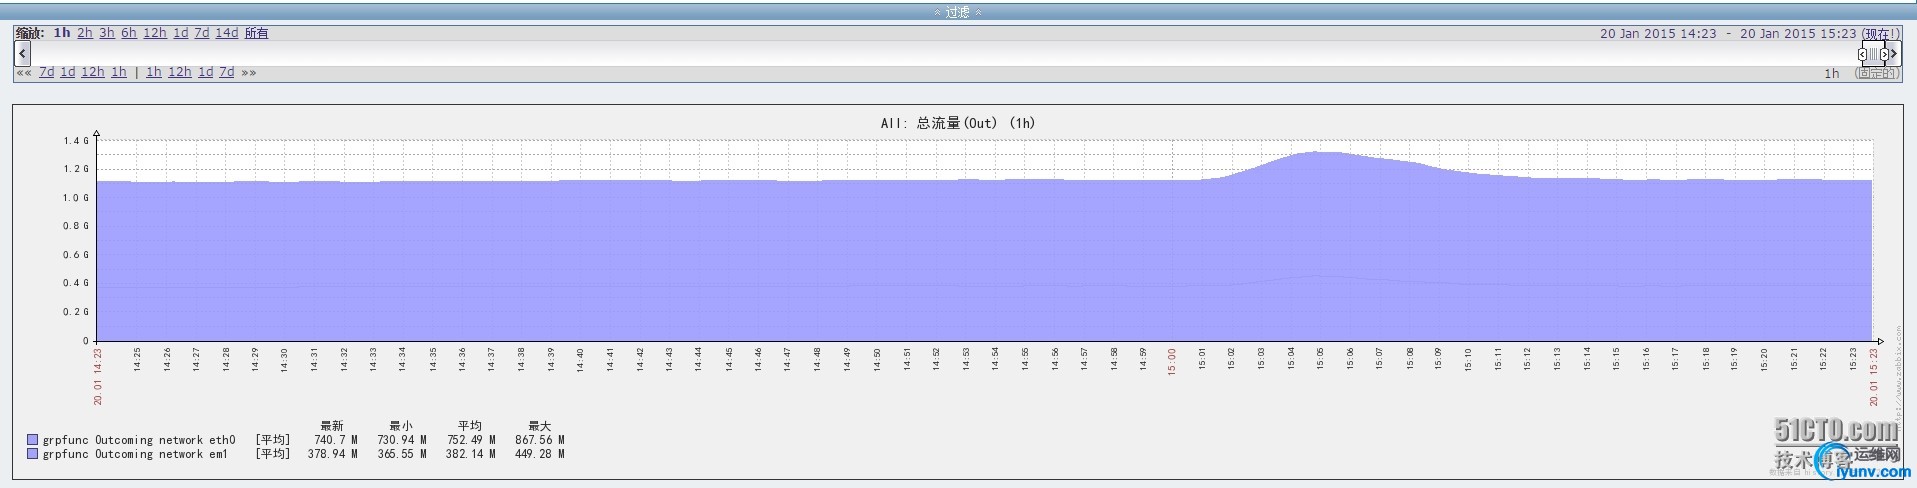Collapse the 过滤 filter header

[x=958, y=12]
